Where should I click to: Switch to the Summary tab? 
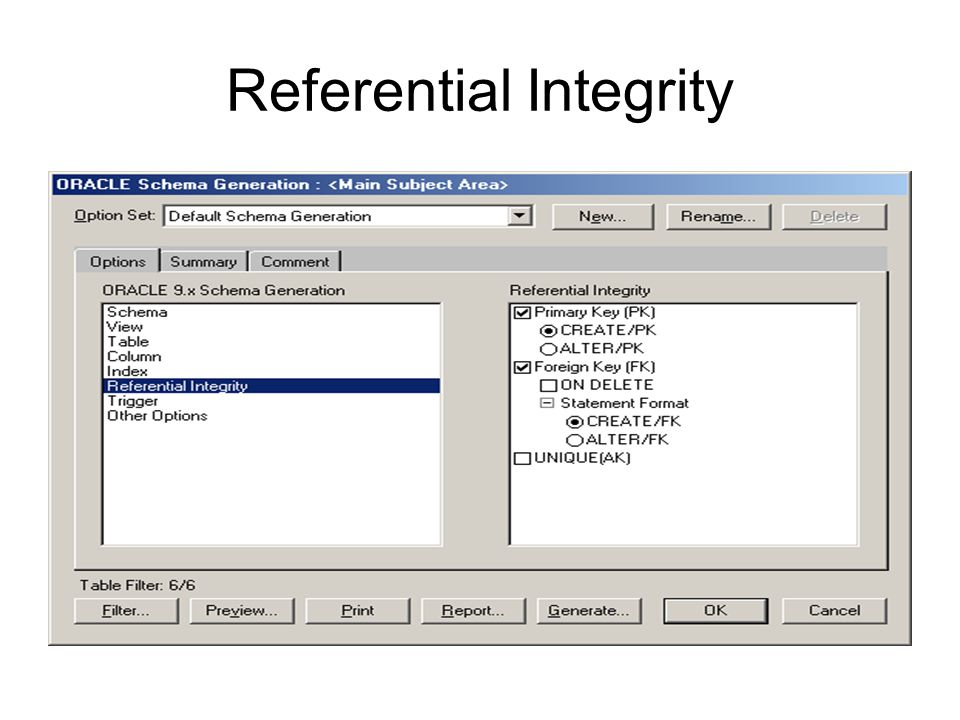(x=203, y=261)
